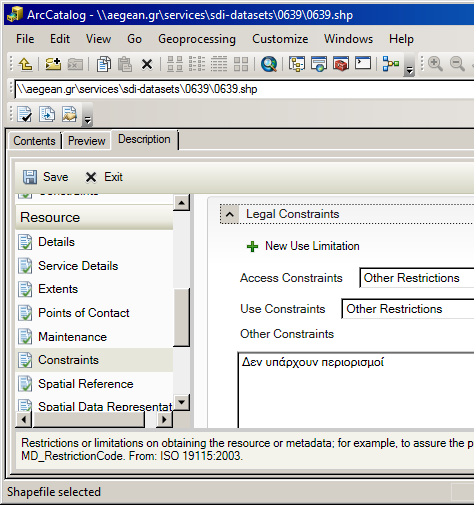
Task: Click the location path input field
Action: click(x=245, y=89)
